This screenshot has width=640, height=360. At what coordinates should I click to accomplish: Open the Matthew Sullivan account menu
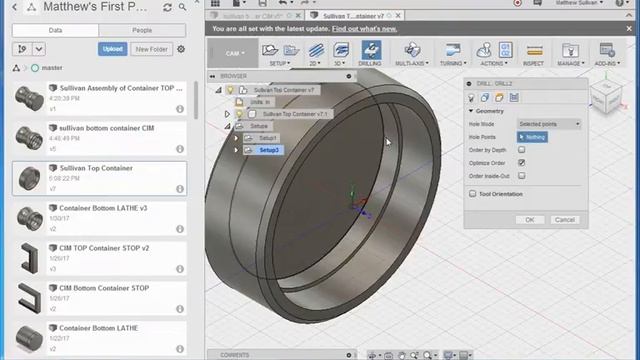[579, 3]
